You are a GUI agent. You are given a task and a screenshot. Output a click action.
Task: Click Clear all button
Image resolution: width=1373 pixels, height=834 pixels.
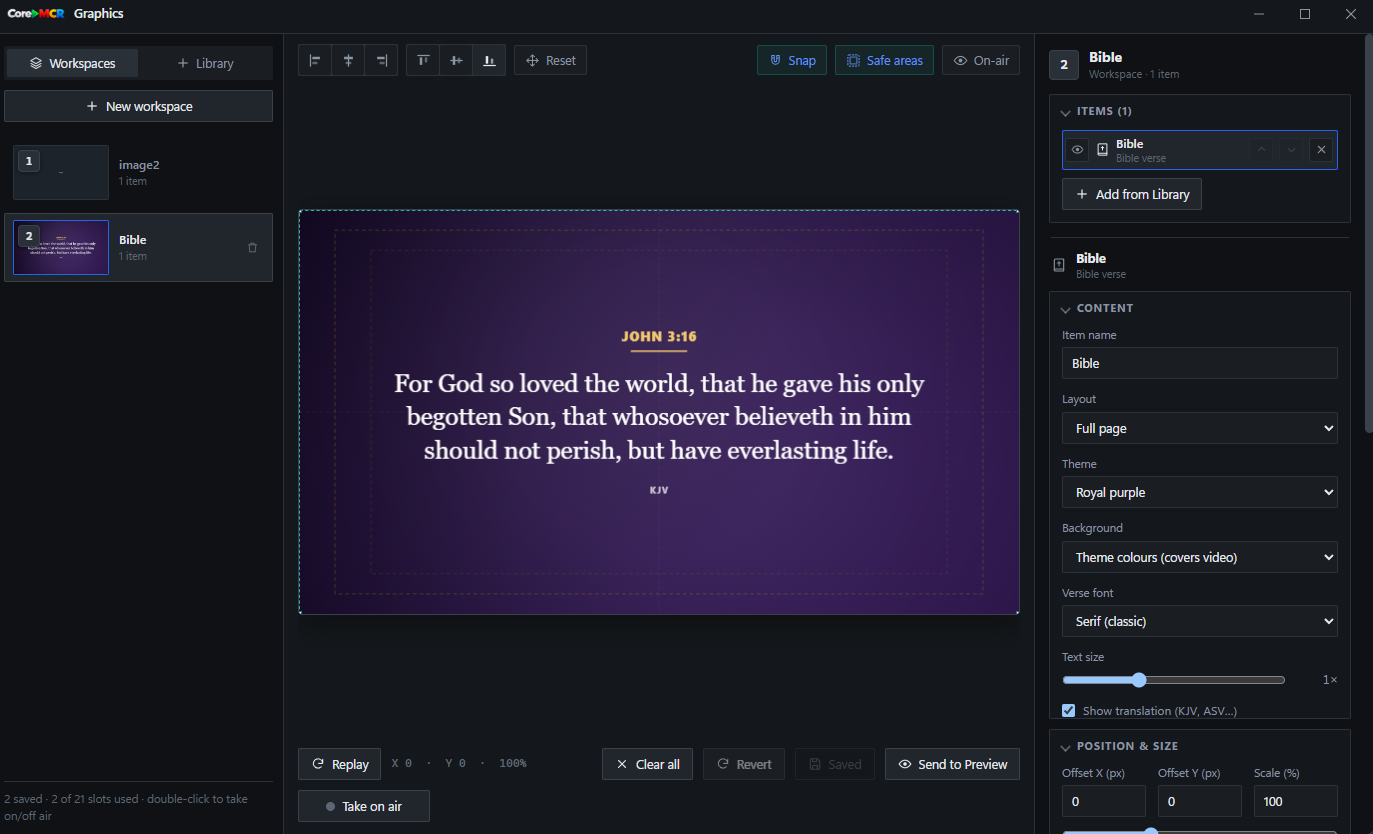point(647,764)
